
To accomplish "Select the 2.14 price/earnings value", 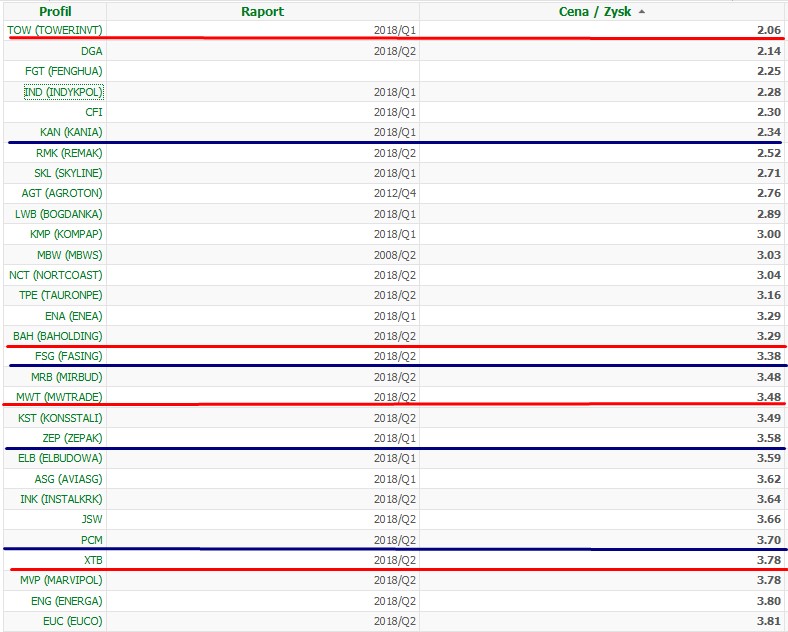I will (x=769, y=51).
